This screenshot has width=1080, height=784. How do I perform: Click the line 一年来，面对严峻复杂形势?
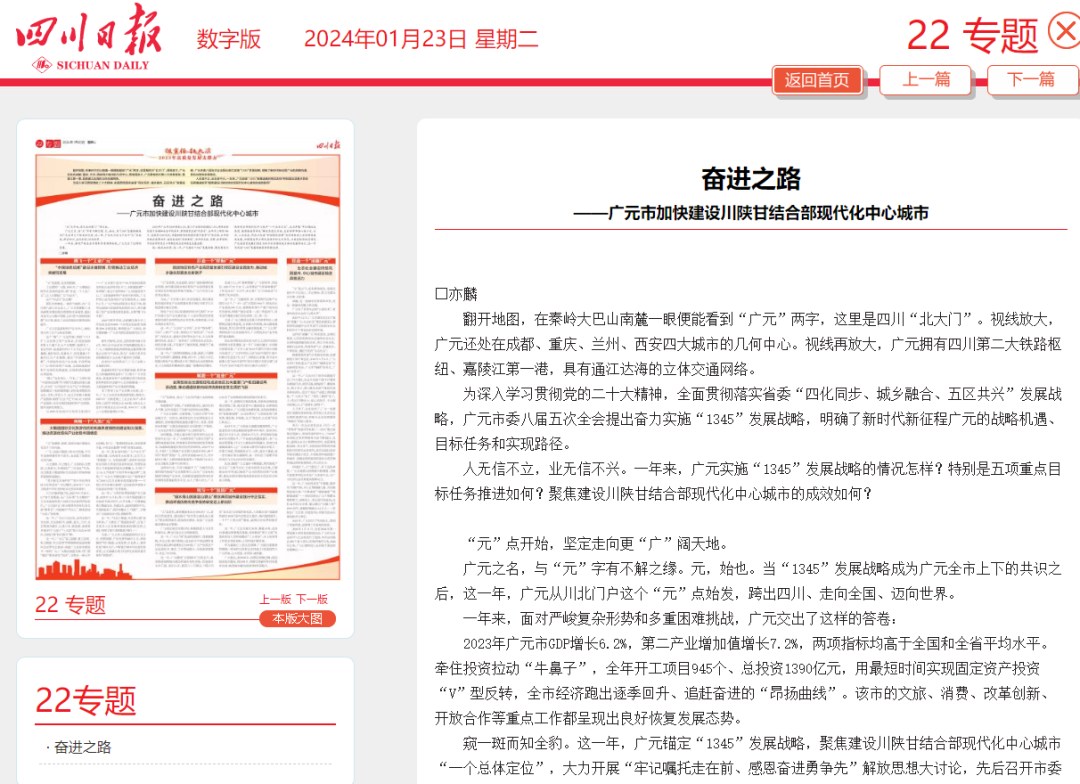pyautogui.click(x=681, y=619)
